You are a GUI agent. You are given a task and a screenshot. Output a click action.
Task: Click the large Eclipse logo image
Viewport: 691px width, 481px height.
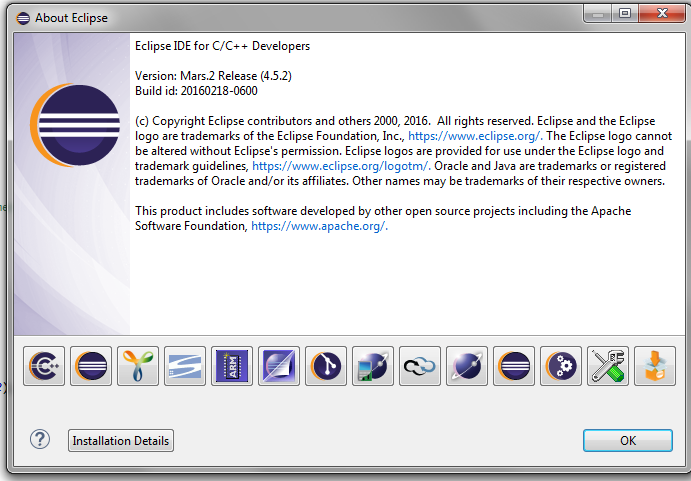[75, 125]
